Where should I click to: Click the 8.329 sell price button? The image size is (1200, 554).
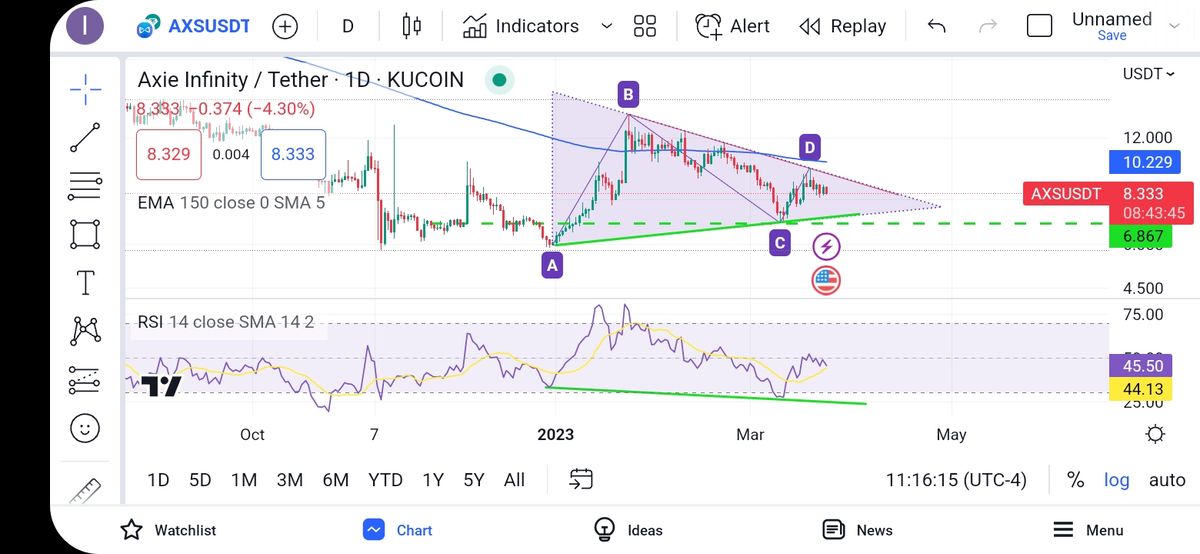168,155
